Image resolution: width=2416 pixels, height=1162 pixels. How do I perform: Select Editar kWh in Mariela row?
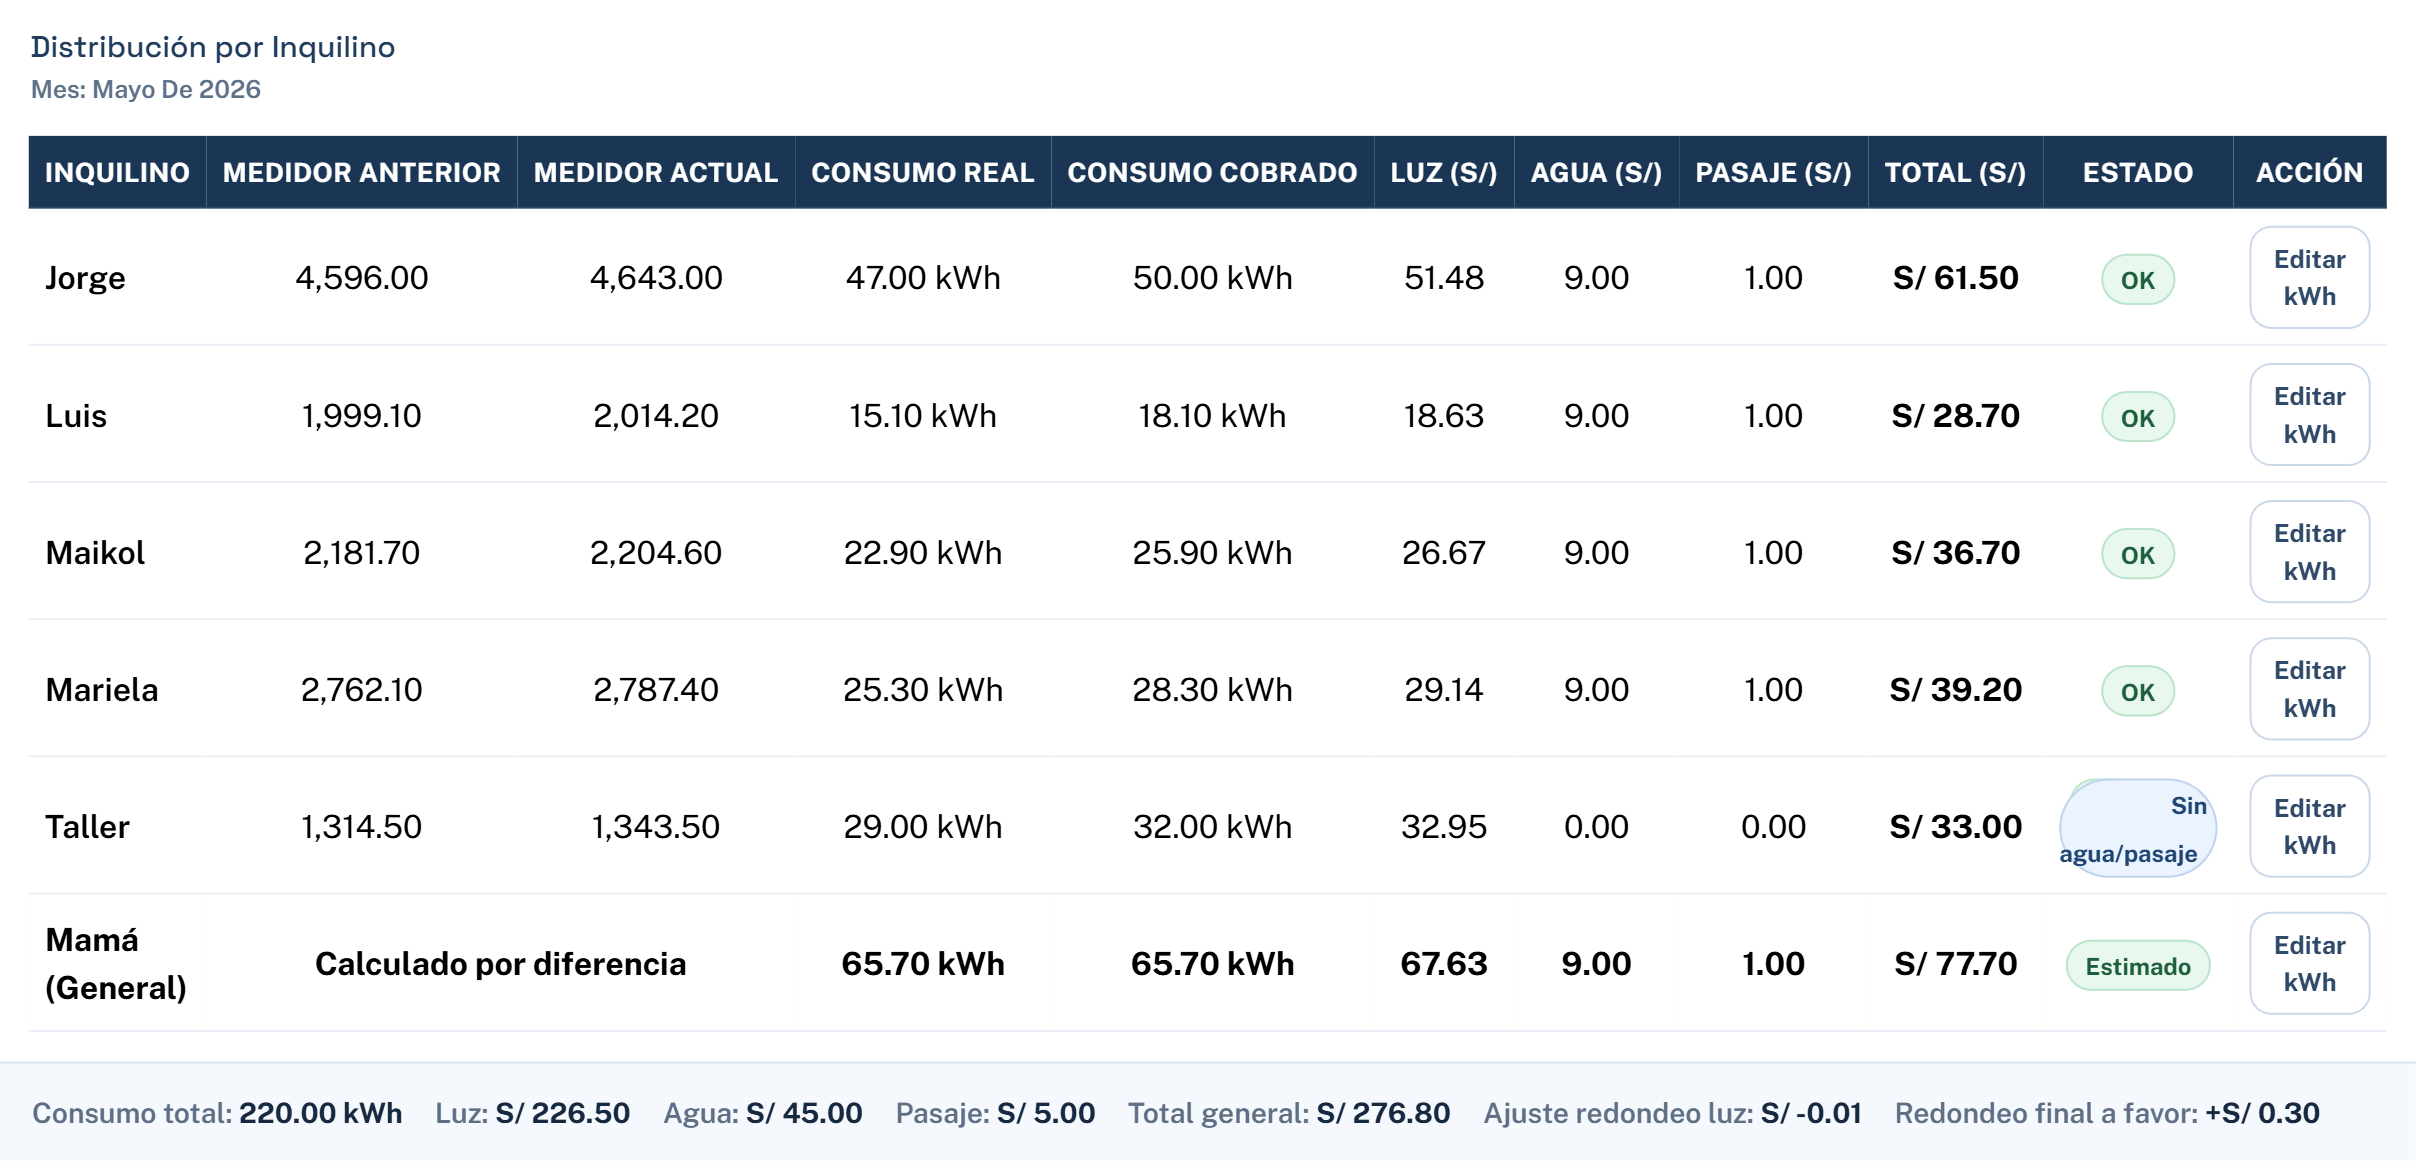[2309, 689]
